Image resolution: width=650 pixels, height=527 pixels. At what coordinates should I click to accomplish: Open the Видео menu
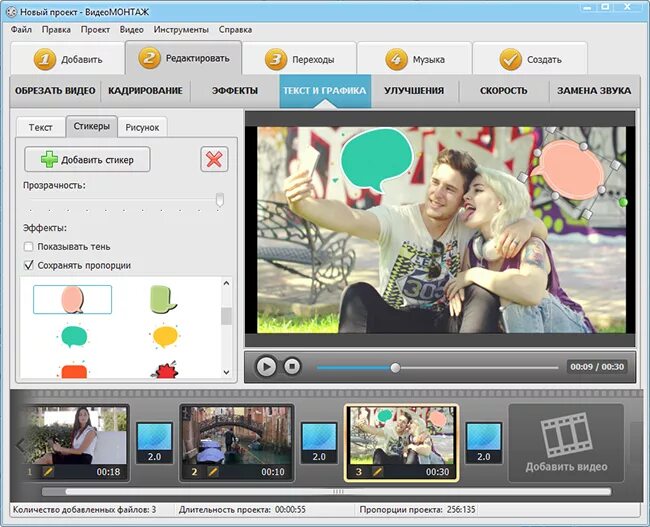pos(131,30)
